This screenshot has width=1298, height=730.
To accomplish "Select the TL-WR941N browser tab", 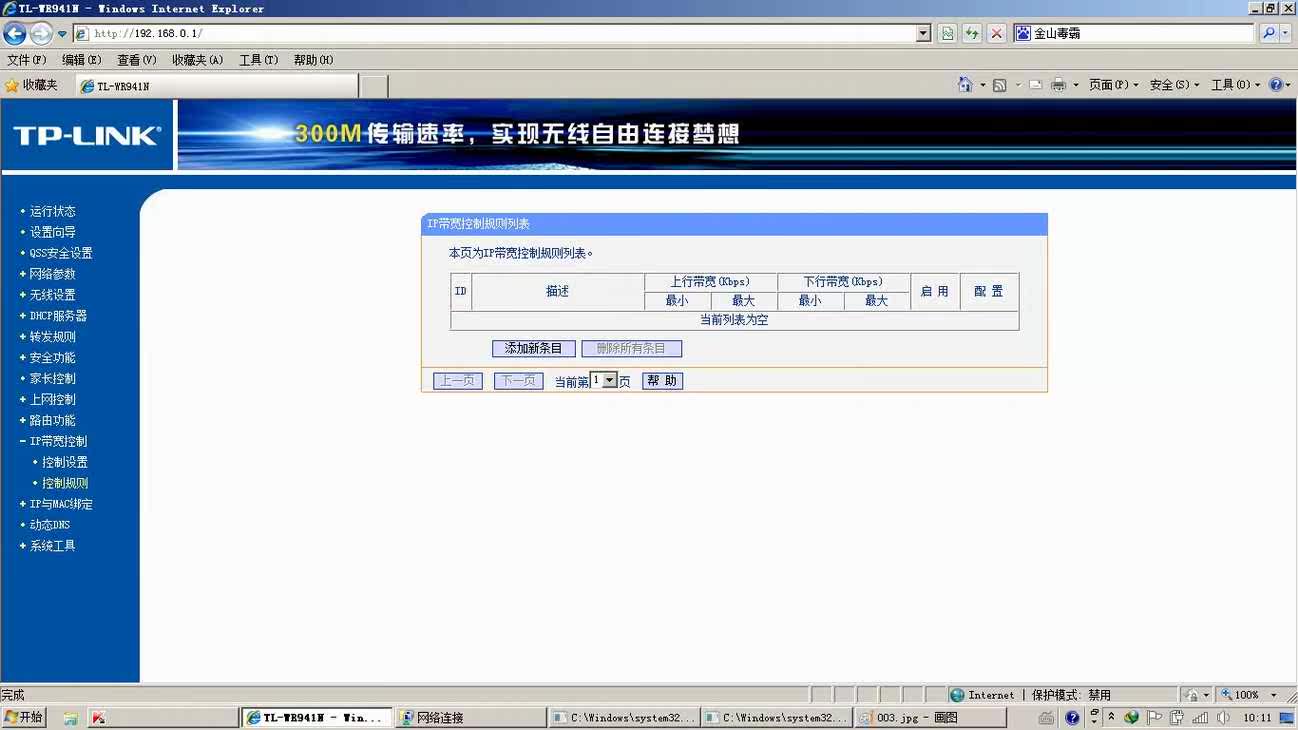I will point(215,86).
